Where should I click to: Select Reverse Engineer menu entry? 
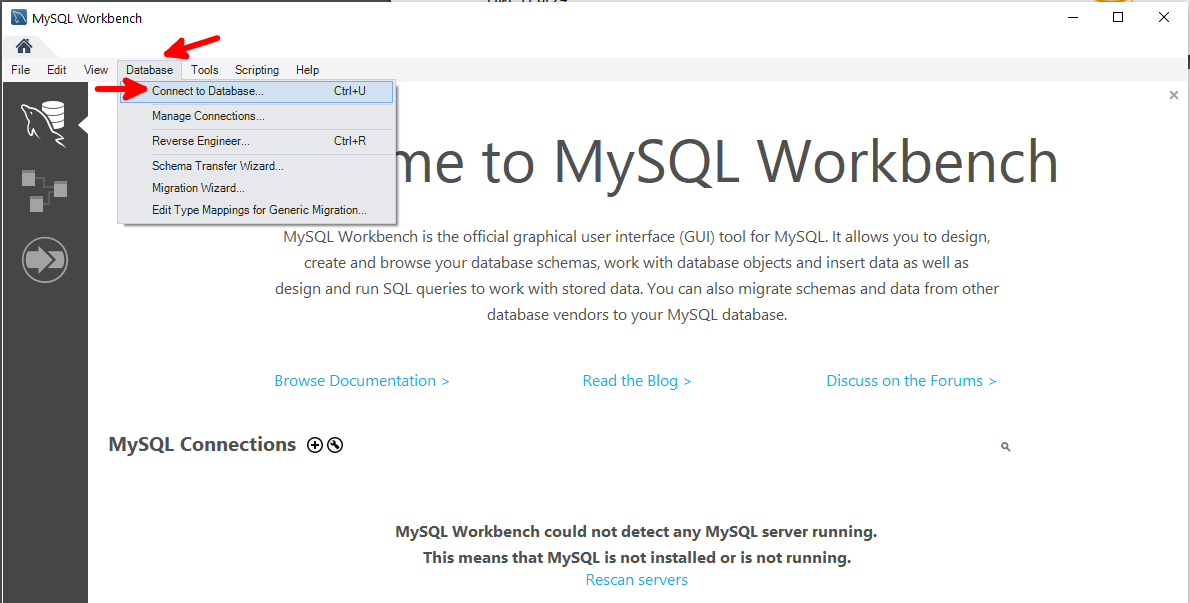257,141
